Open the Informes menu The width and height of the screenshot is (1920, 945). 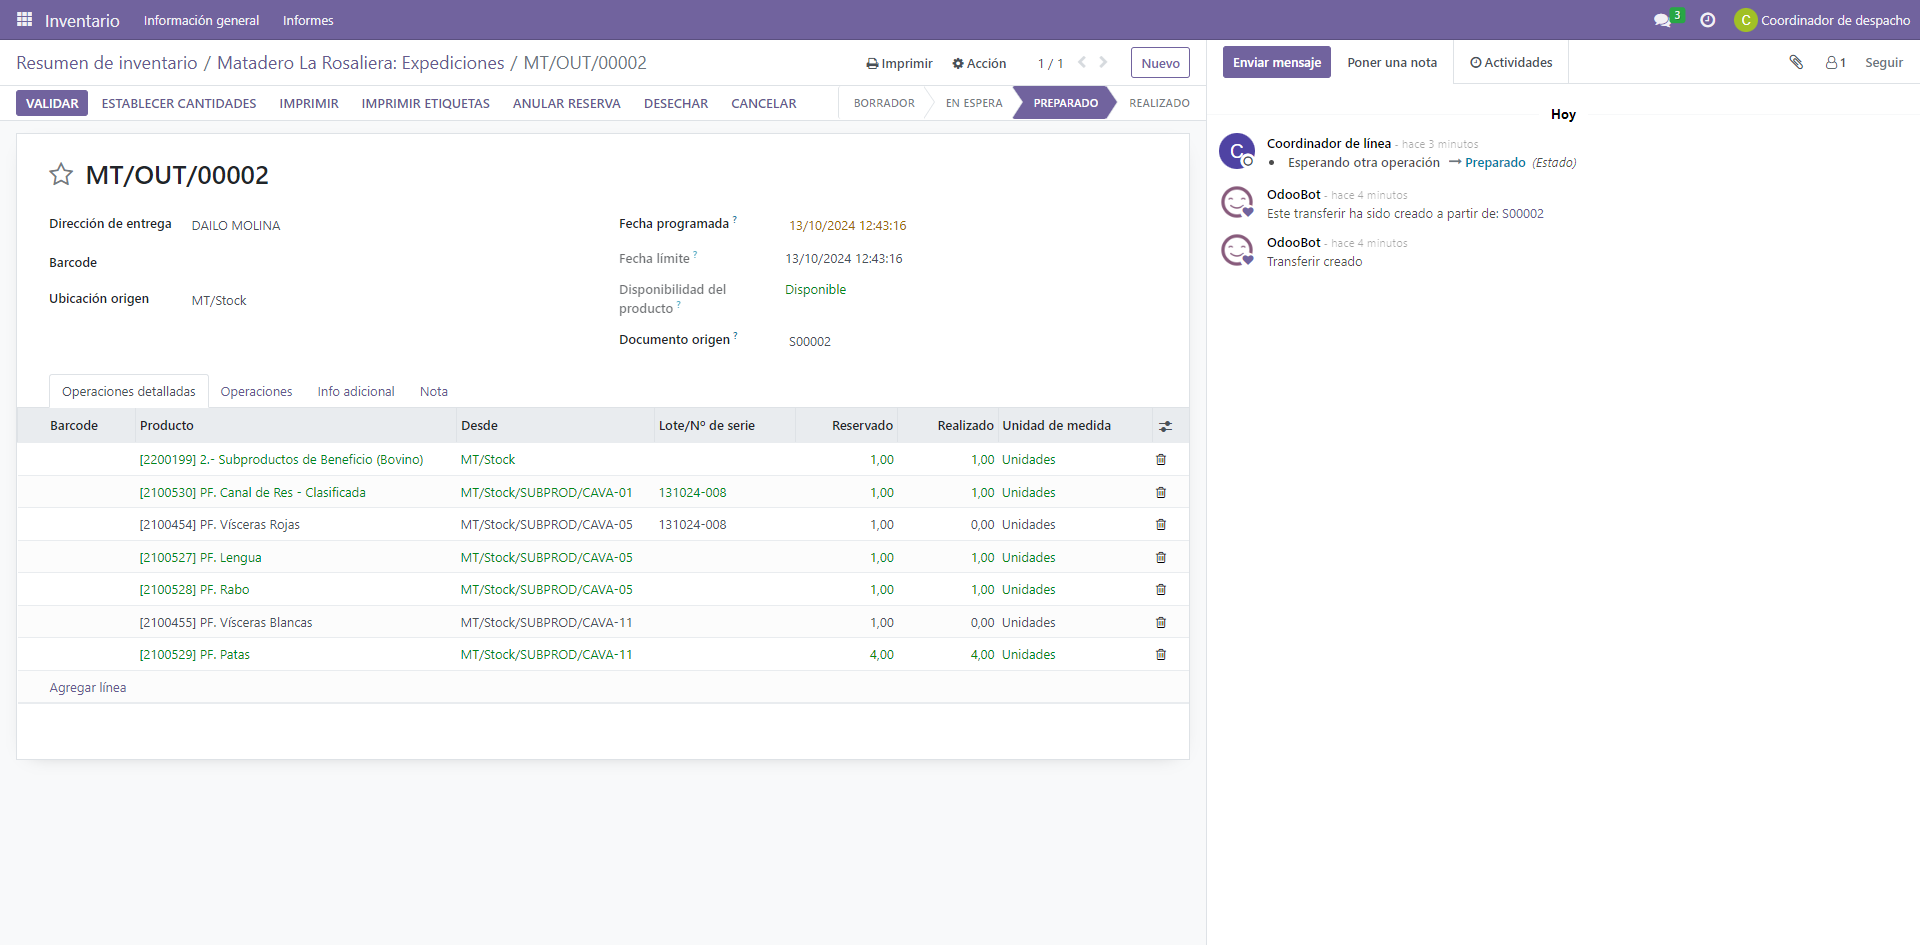(x=308, y=20)
